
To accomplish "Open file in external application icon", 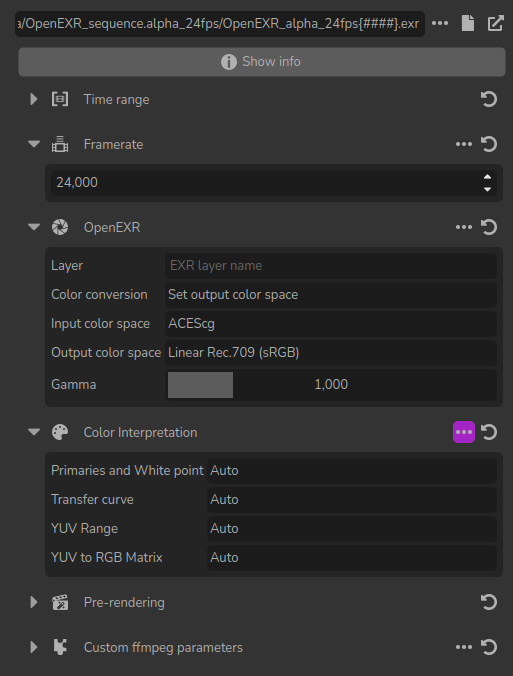I will [x=496, y=23].
